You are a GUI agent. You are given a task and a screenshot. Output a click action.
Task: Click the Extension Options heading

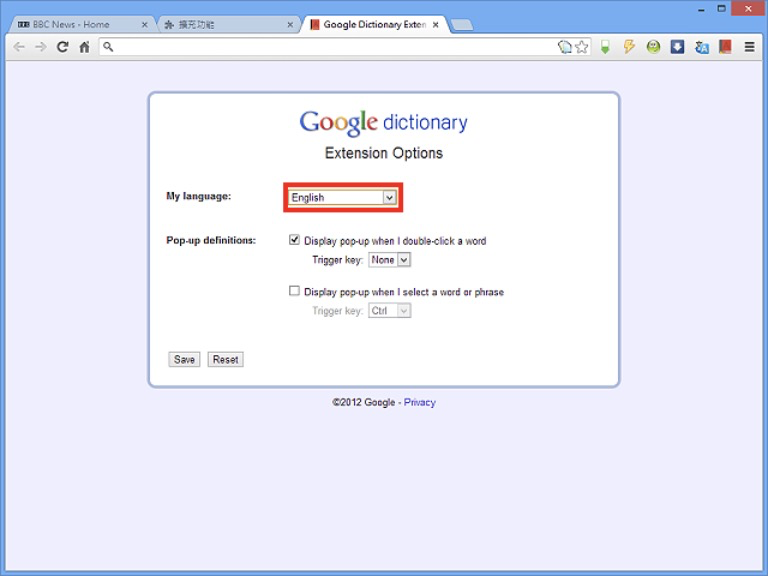(384, 153)
